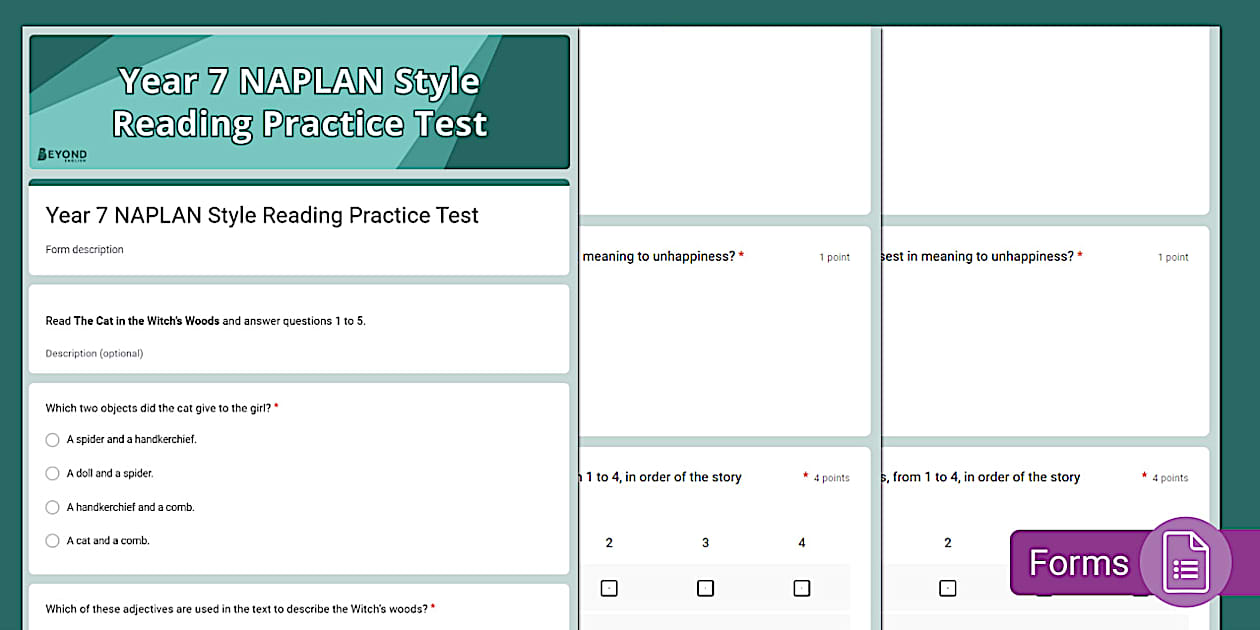Click the "4 points" label next to the grid question
The width and height of the screenshot is (1260, 630).
tap(833, 477)
